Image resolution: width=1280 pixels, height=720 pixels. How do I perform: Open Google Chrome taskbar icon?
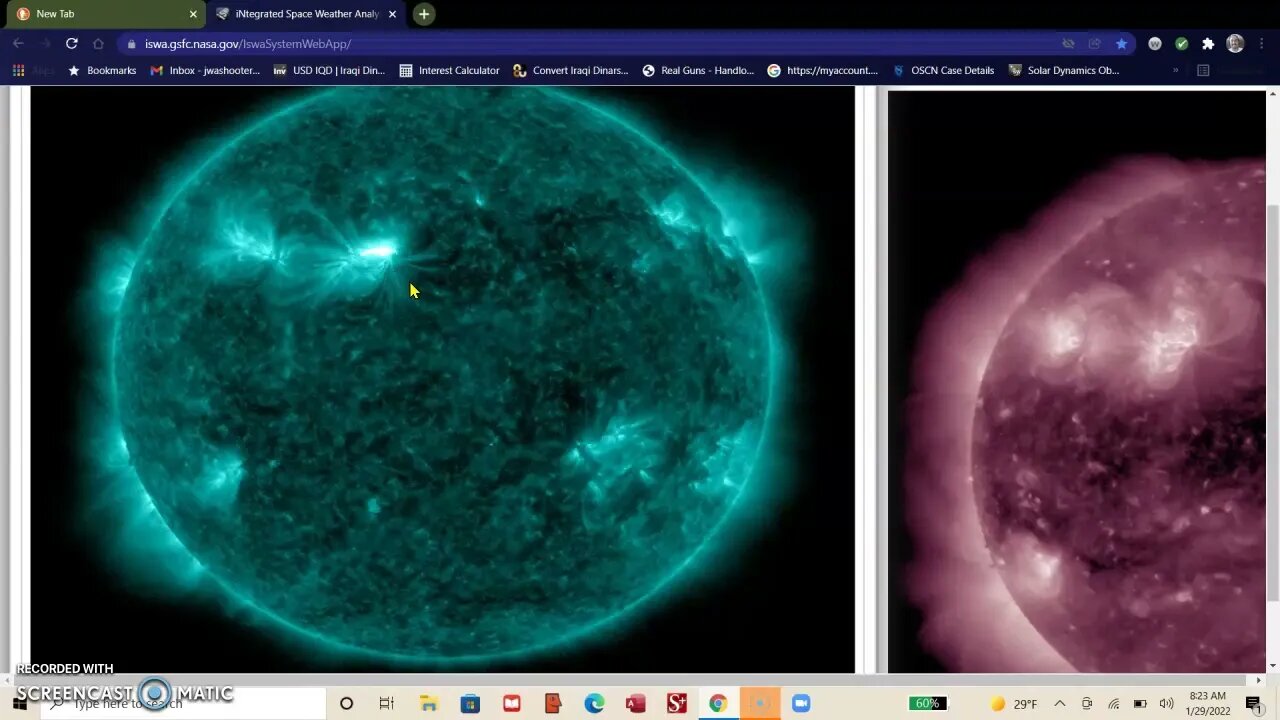click(718, 703)
